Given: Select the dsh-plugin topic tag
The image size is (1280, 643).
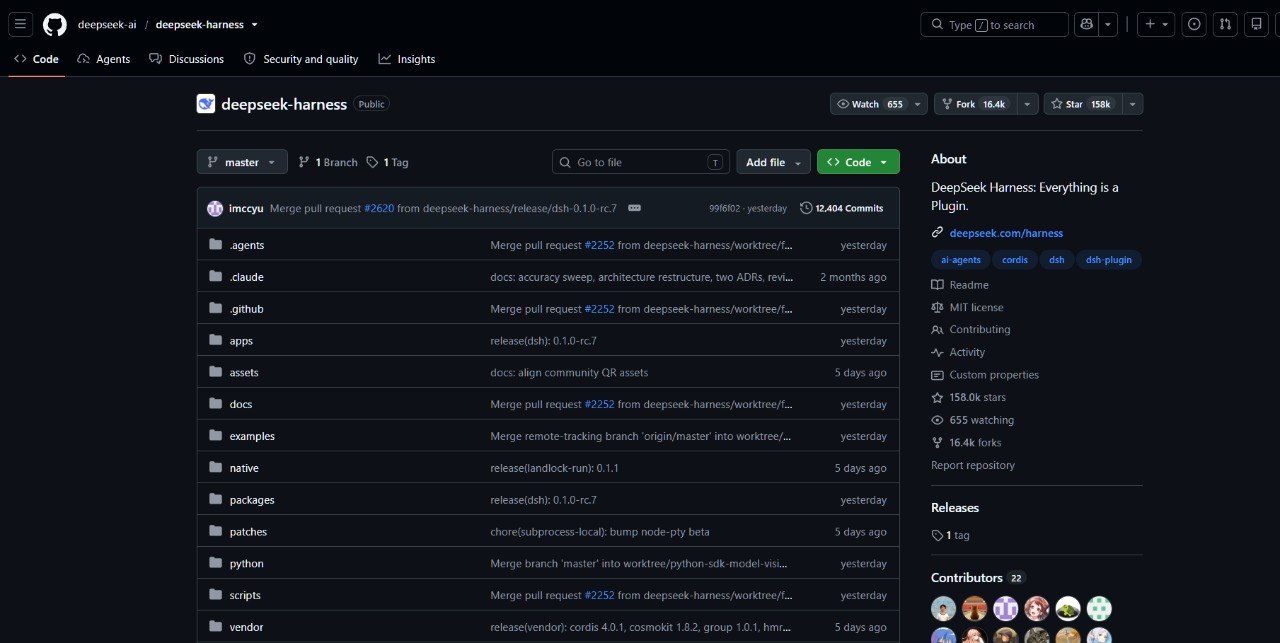Looking at the screenshot, I should 1109,260.
